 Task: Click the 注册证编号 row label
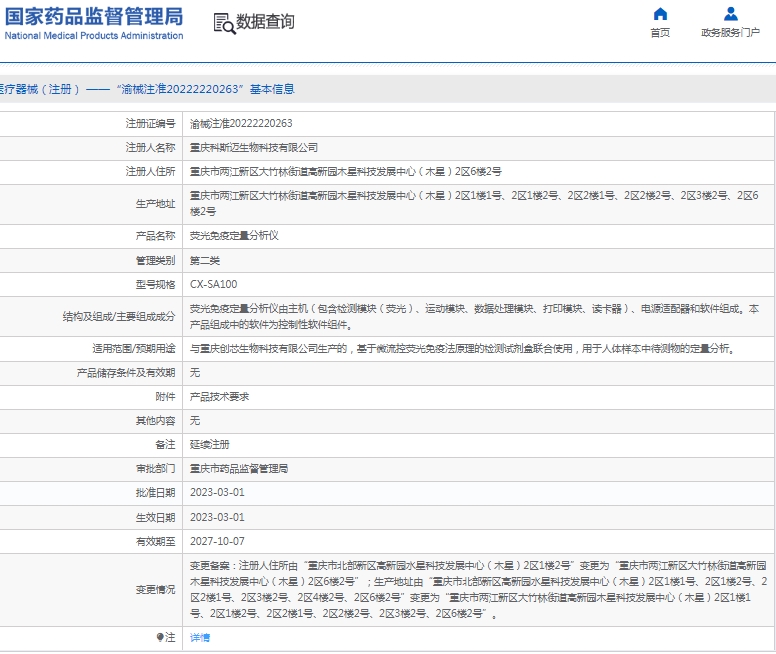pyautogui.click(x=150, y=124)
